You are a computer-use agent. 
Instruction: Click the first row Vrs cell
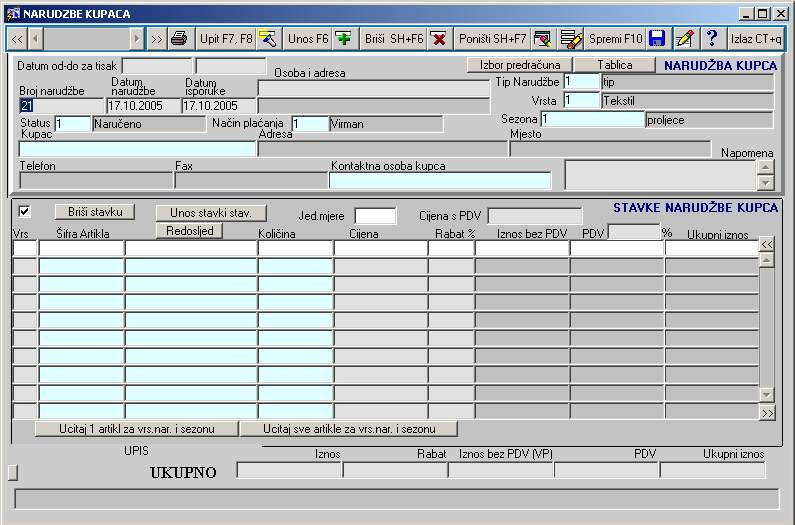click(25, 248)
